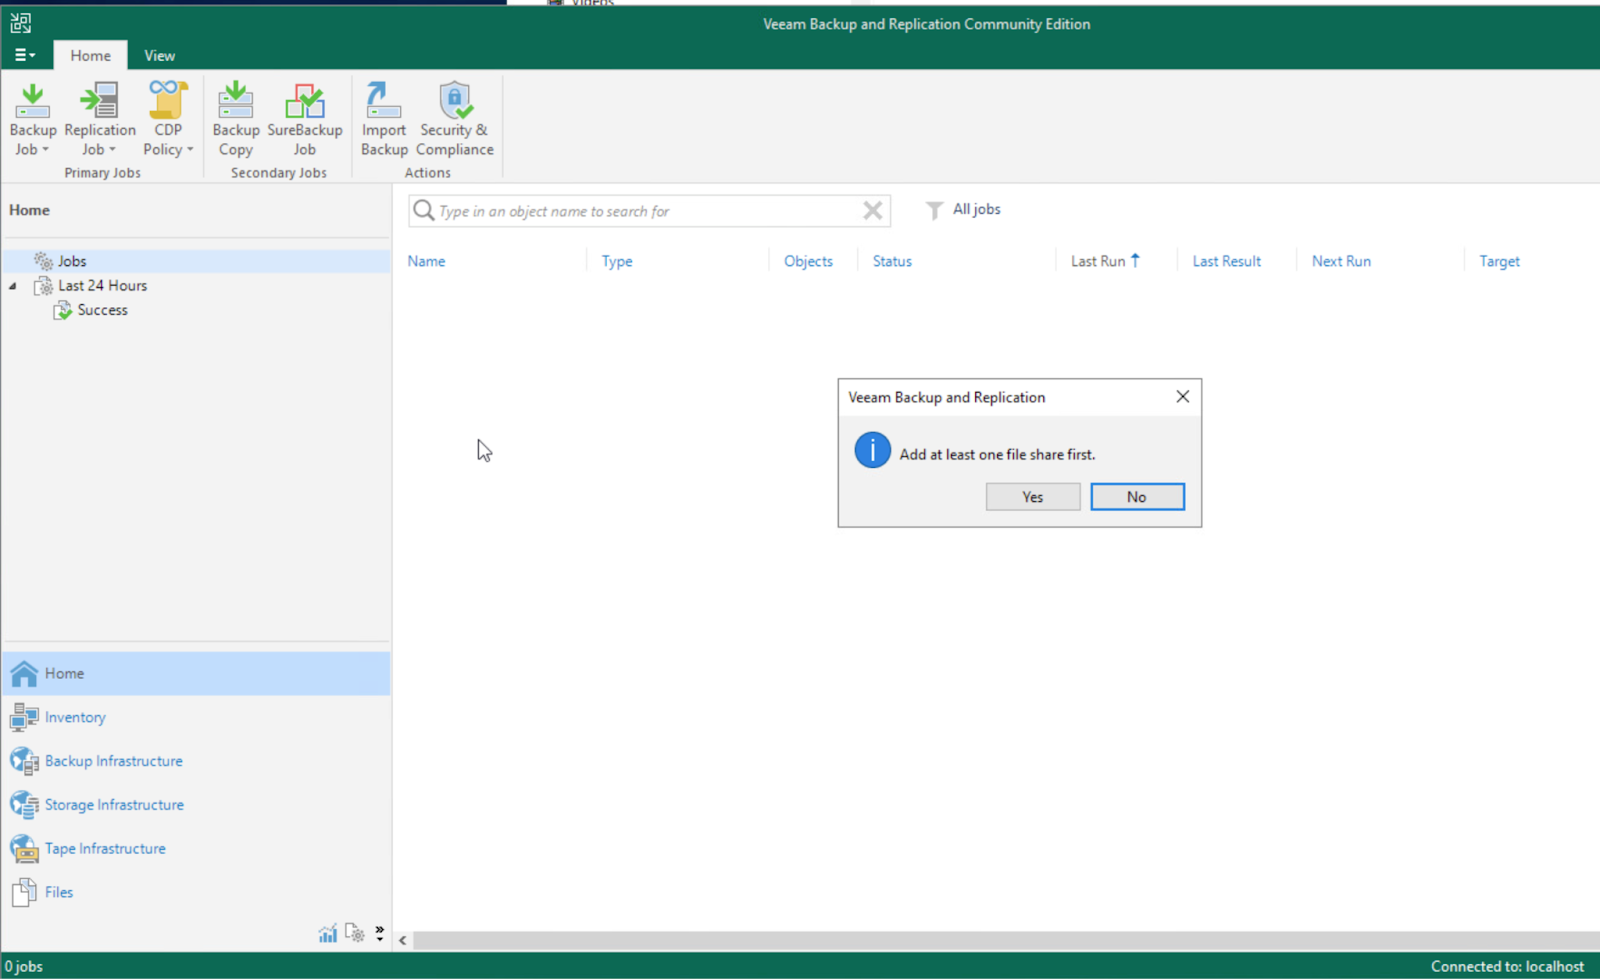Open Security & Compliance analyzer
The image size is (1600, 979).
pos(455,119)
